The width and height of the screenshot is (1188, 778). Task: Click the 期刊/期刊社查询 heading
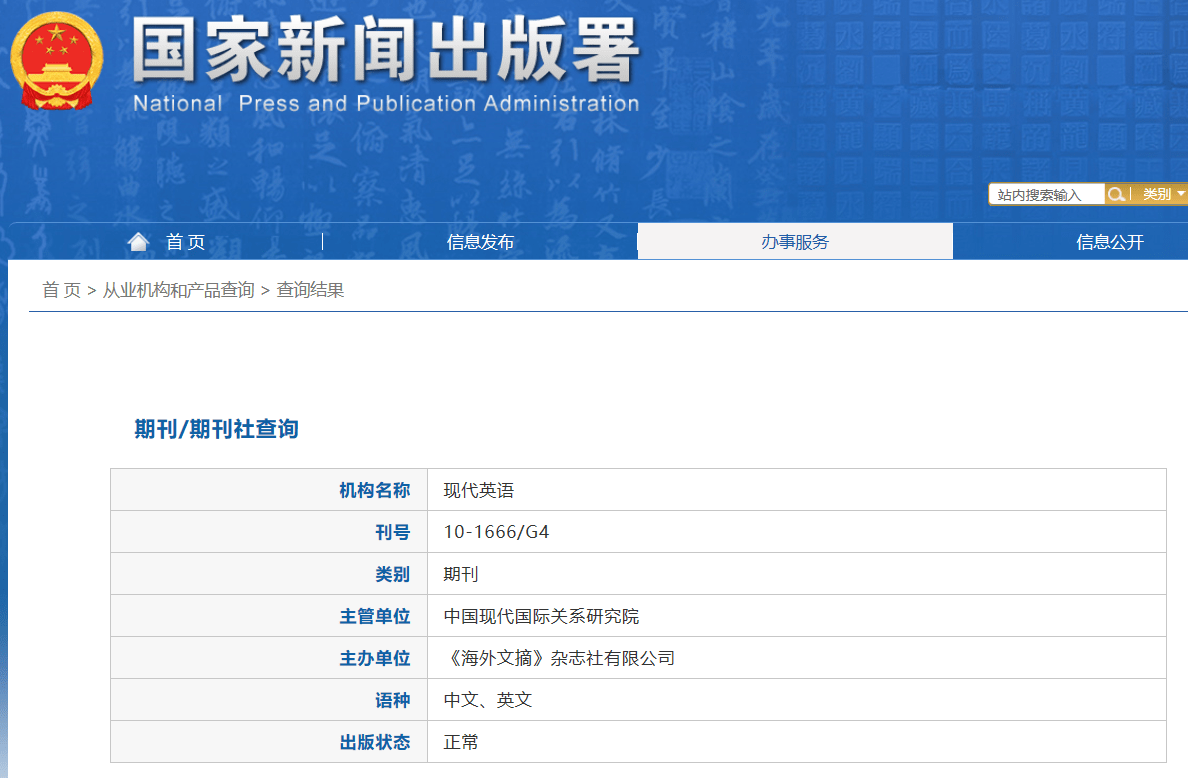tap(217, 430)
